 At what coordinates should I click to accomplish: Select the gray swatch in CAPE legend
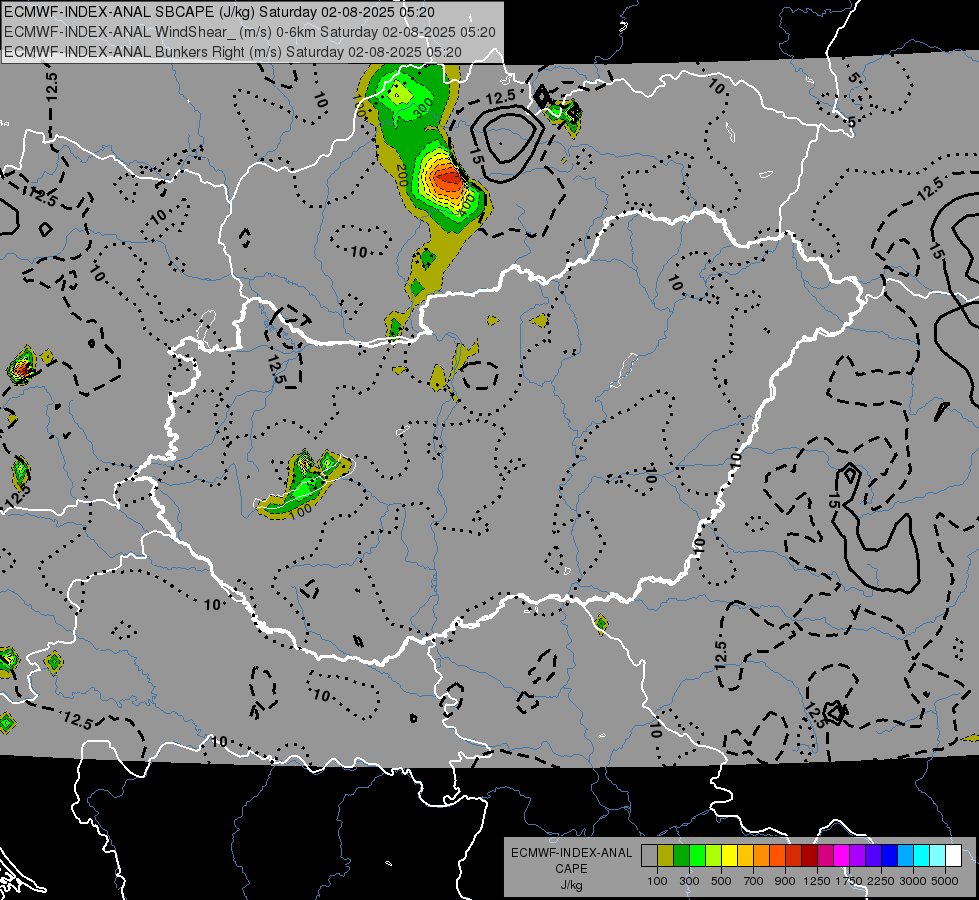[x=649, y=856]
